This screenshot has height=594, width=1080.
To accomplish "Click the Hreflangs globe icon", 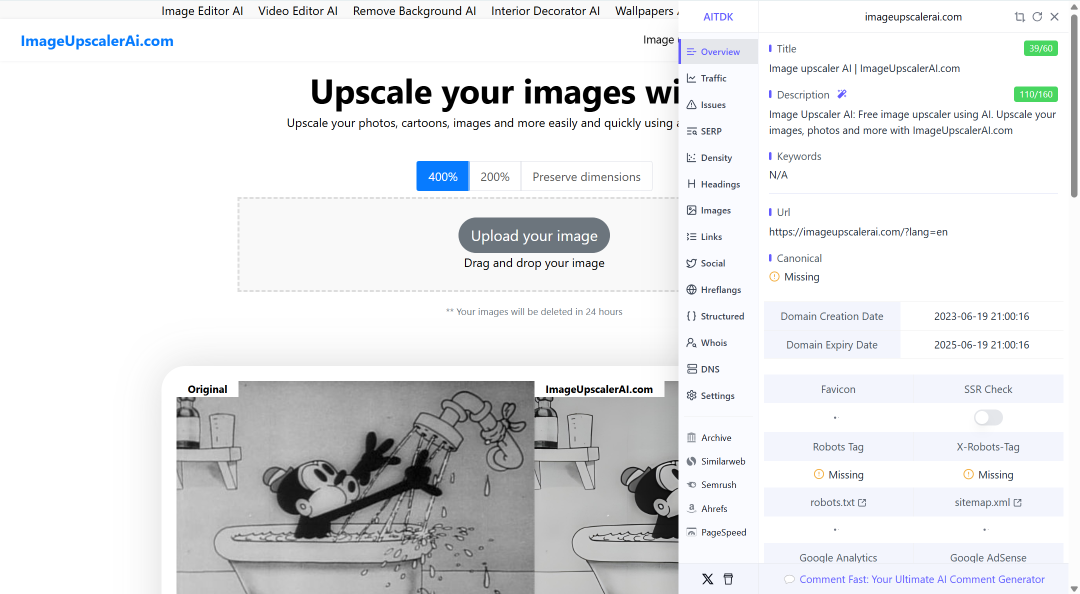I will pos(692,289).
